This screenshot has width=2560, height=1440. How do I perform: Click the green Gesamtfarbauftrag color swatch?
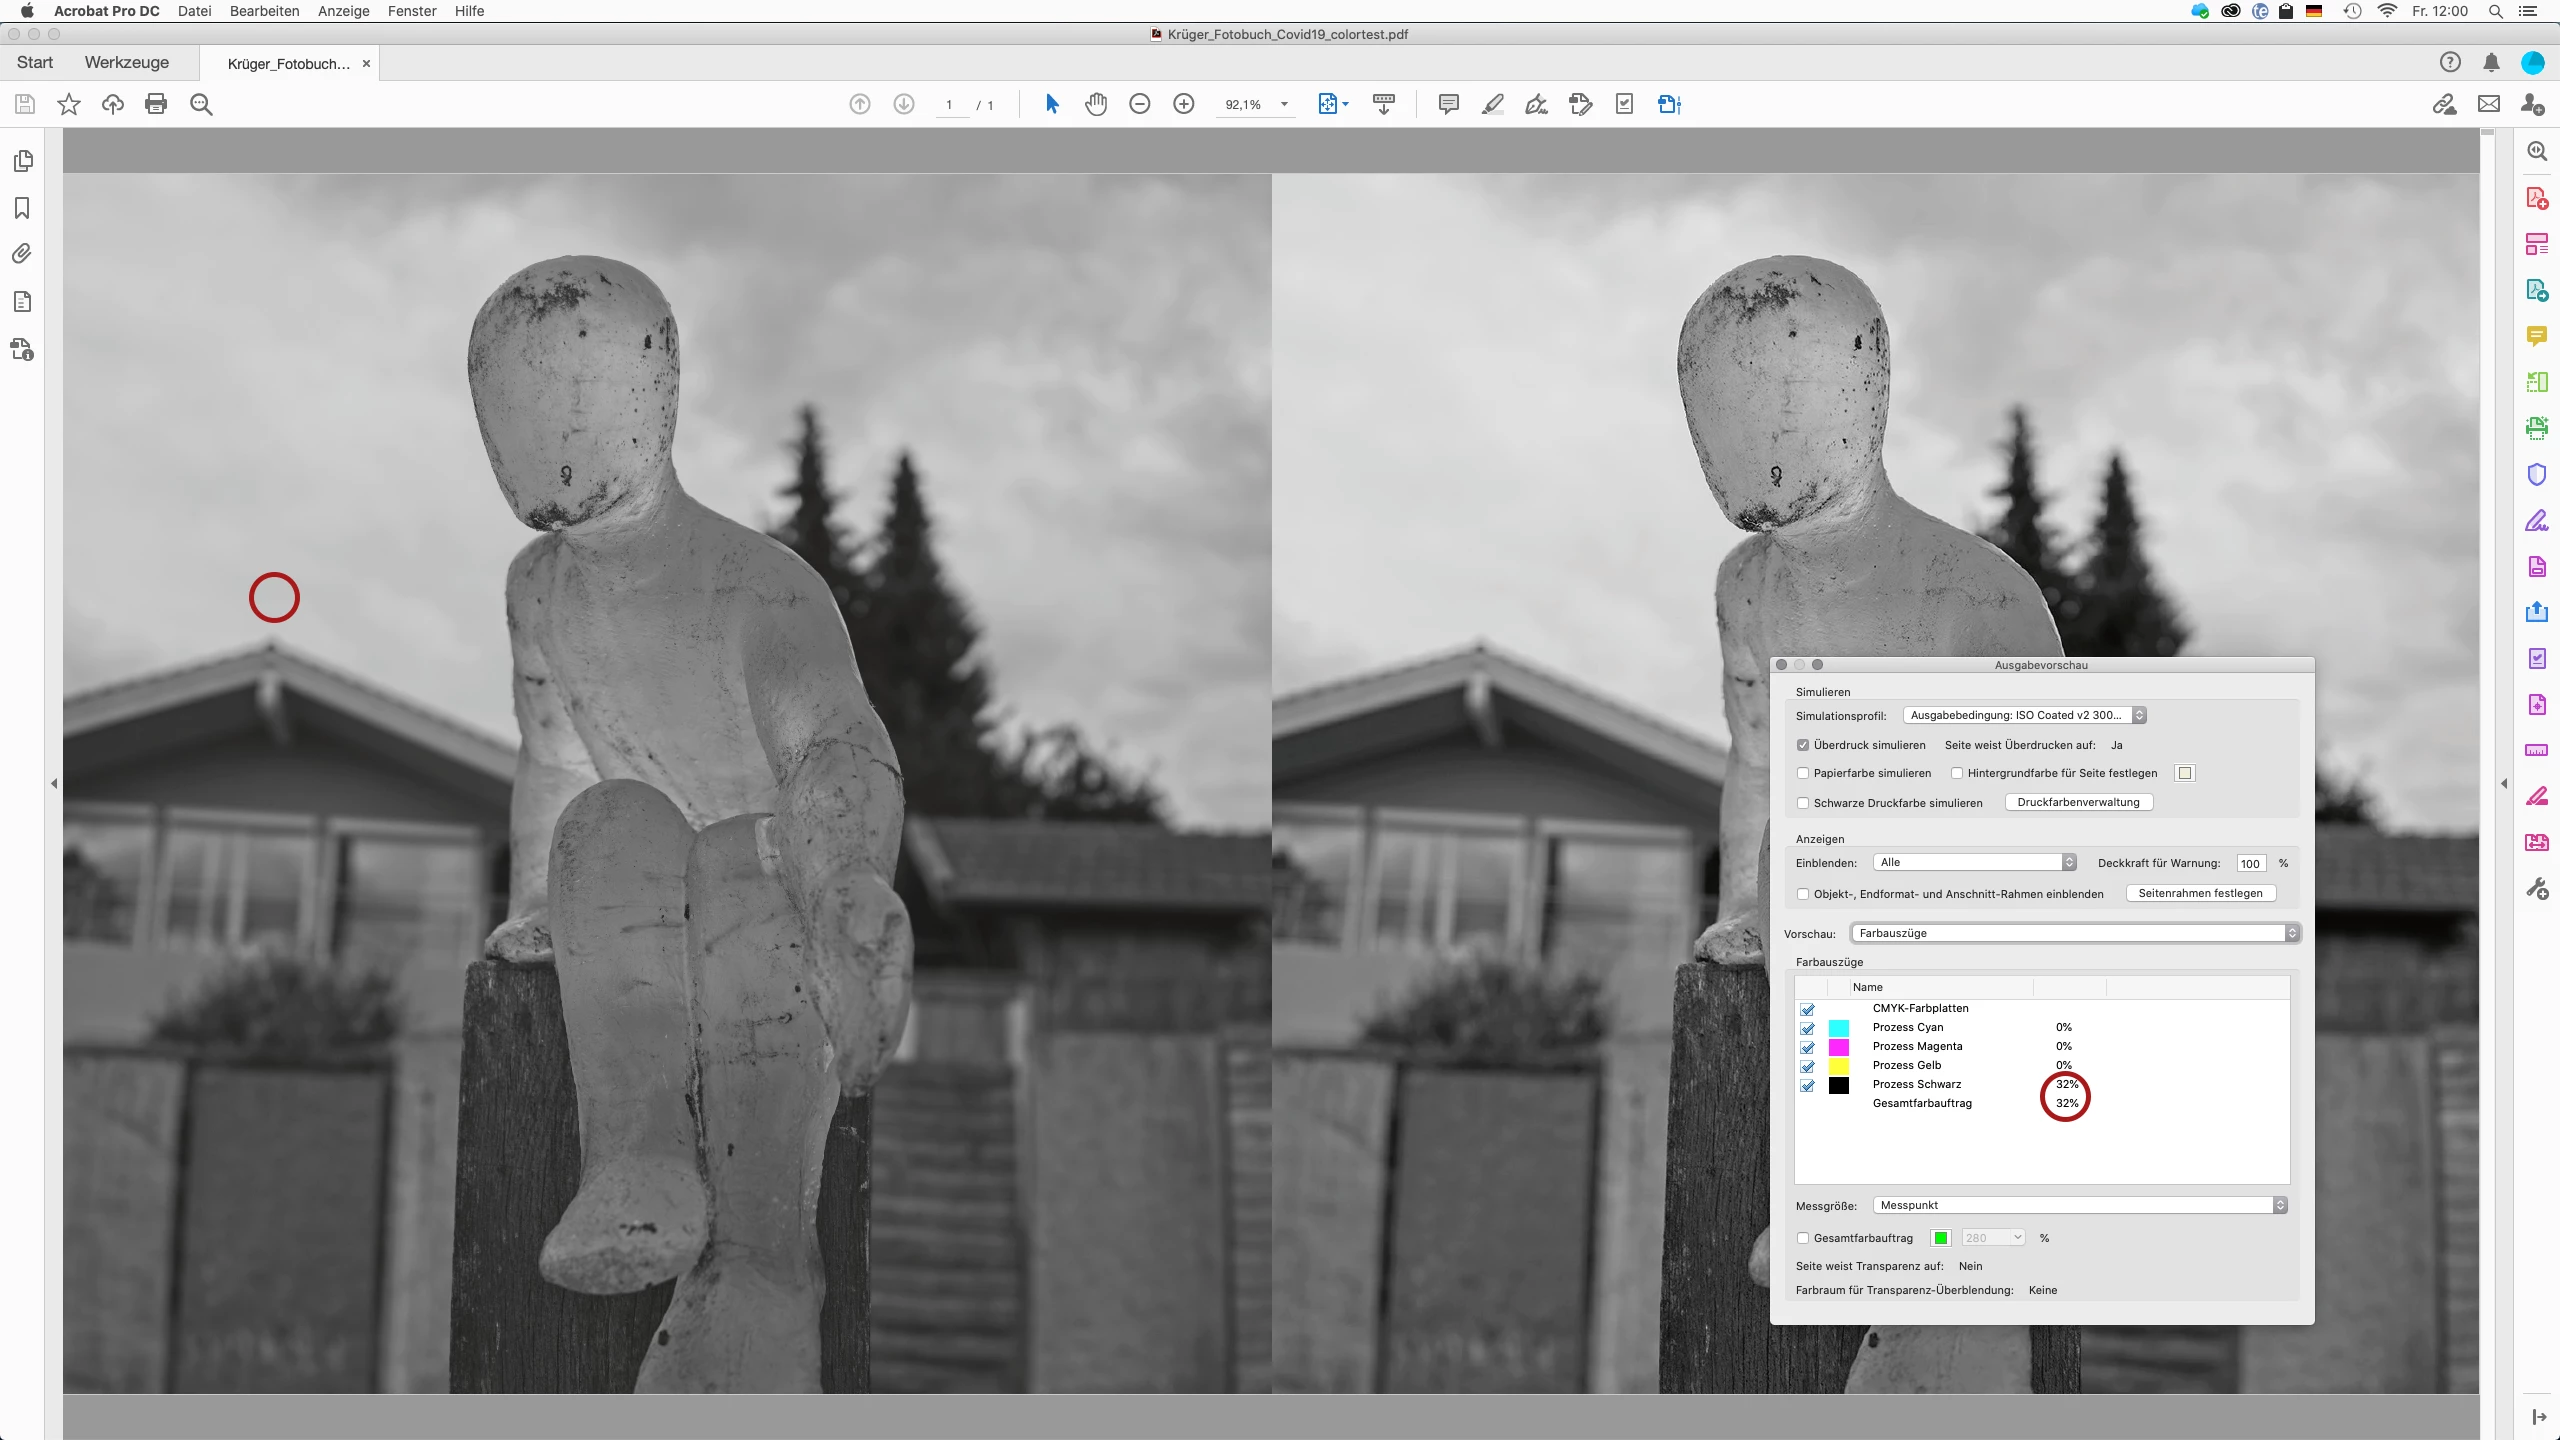[1940, 1238]
